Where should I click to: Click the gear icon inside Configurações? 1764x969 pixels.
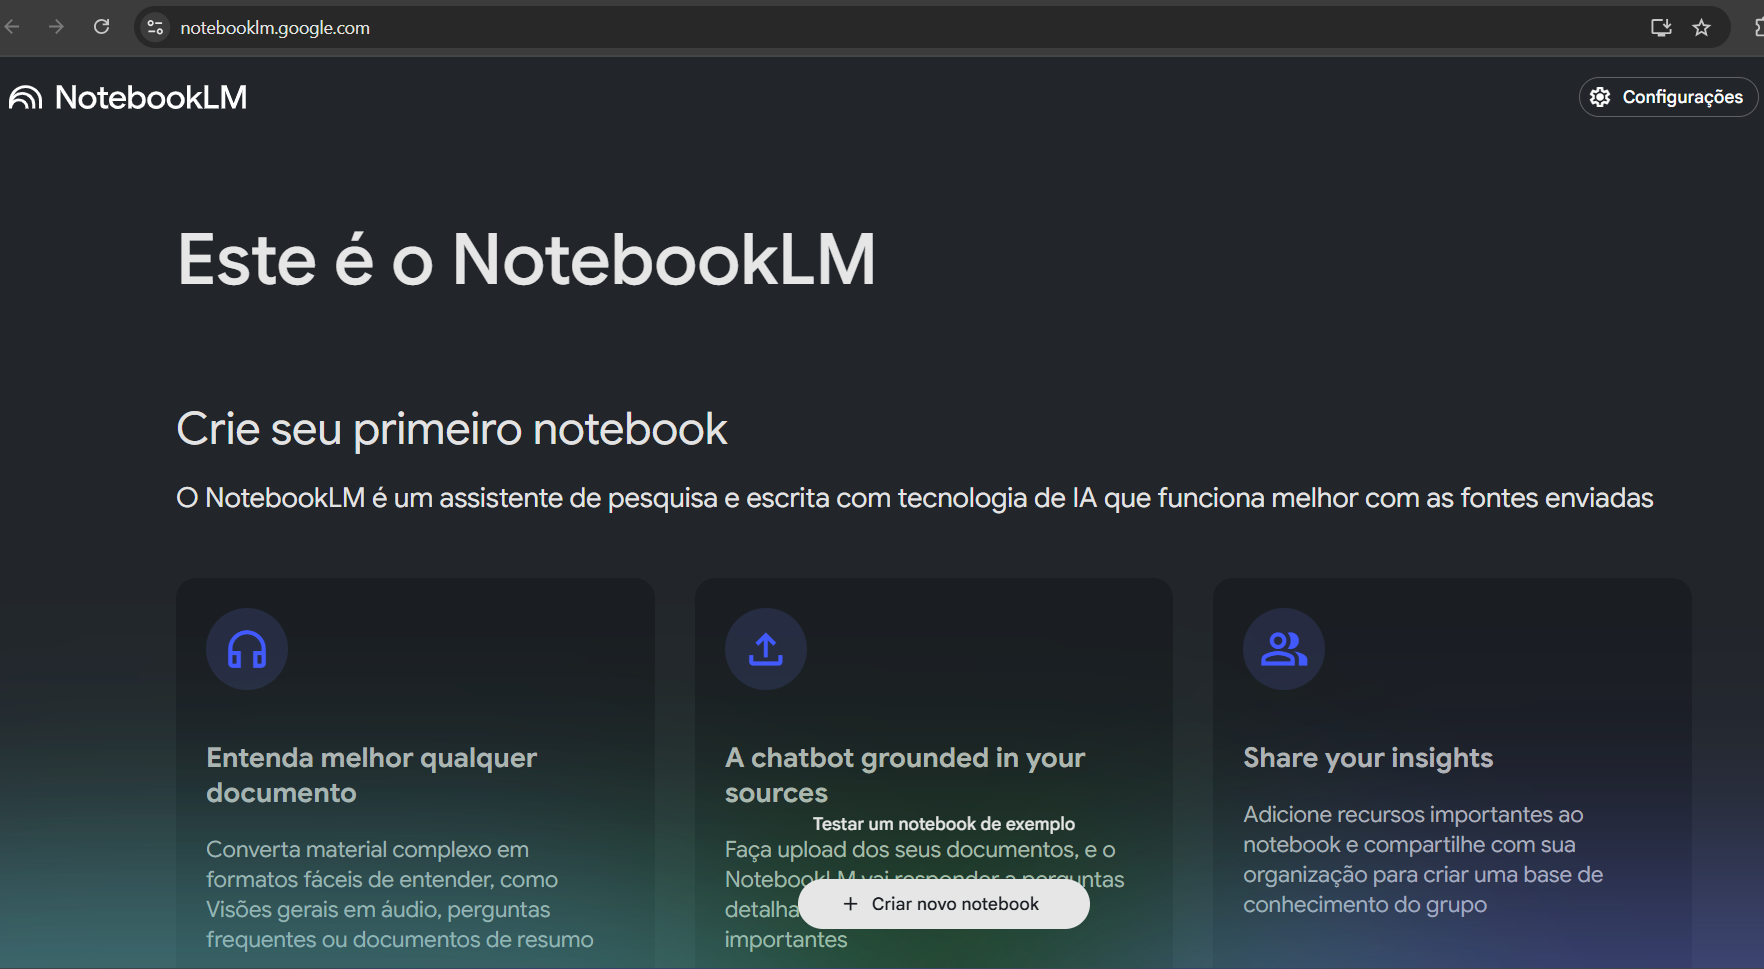click(x=1600, y=96)
